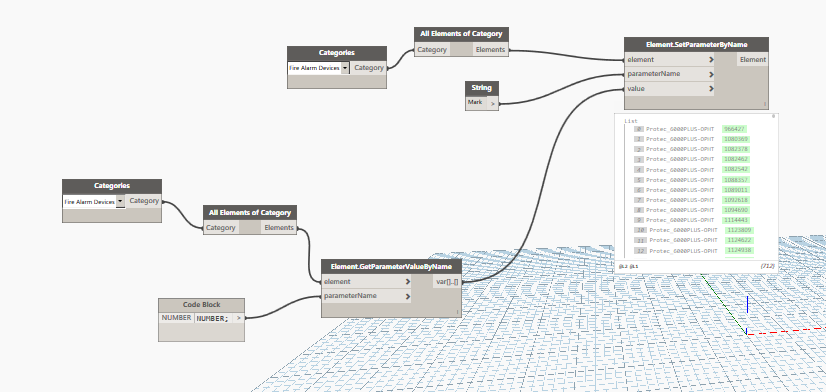Select the Element.GetParameterValueByName node title
Image resolution: width=826 pixels, height=392 pixels.
(x=391, y=267)
